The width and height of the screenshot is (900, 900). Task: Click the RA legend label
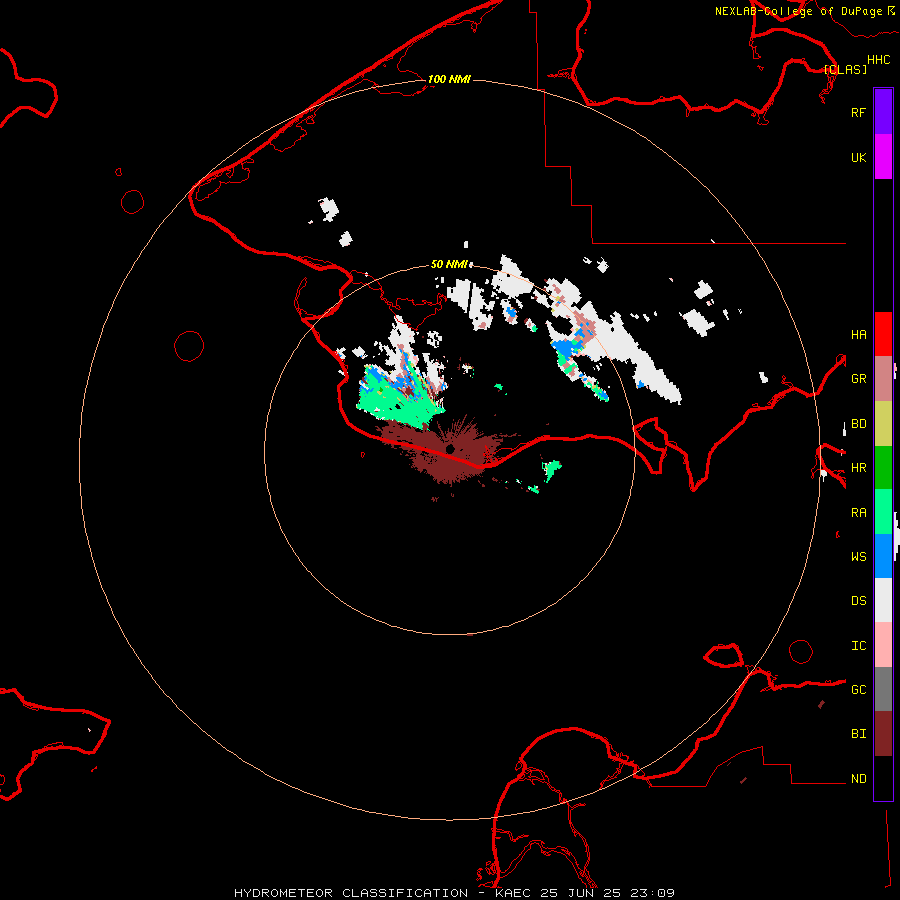pos(858,513)
